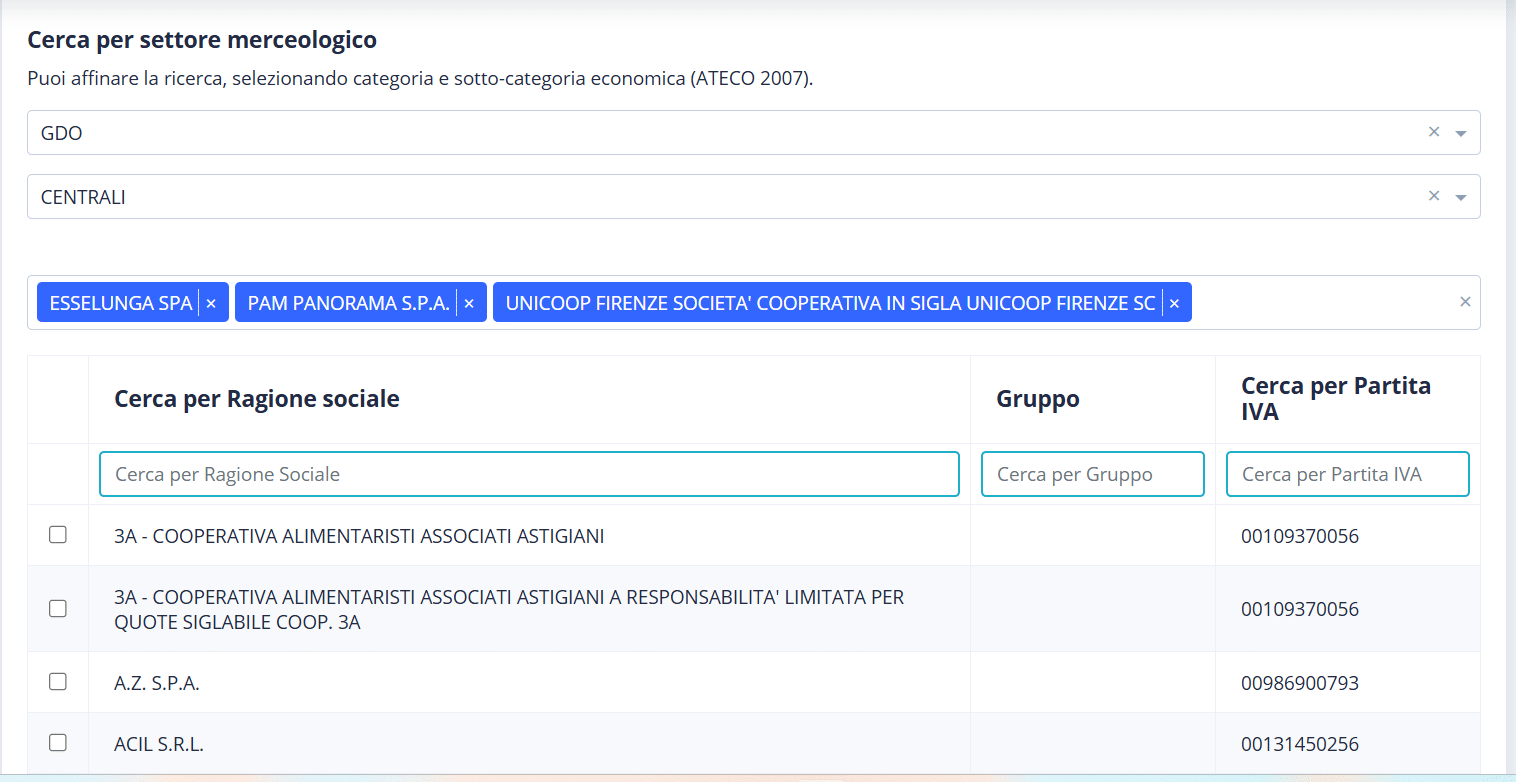Screen dimensions: 1516x782
Task: Clear the GDO category selection
Action: click(1434, 132)
